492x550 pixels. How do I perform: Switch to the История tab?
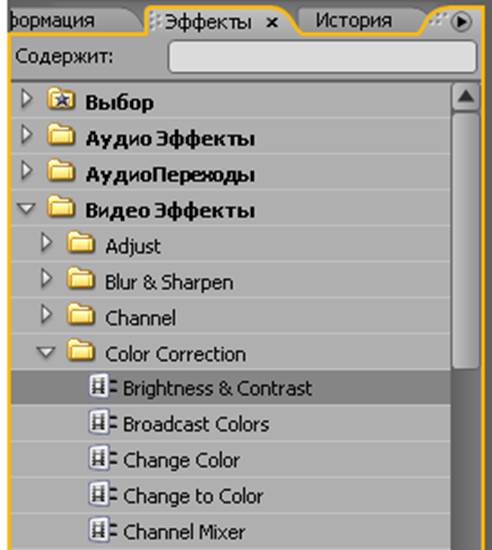tap(353, 20)
